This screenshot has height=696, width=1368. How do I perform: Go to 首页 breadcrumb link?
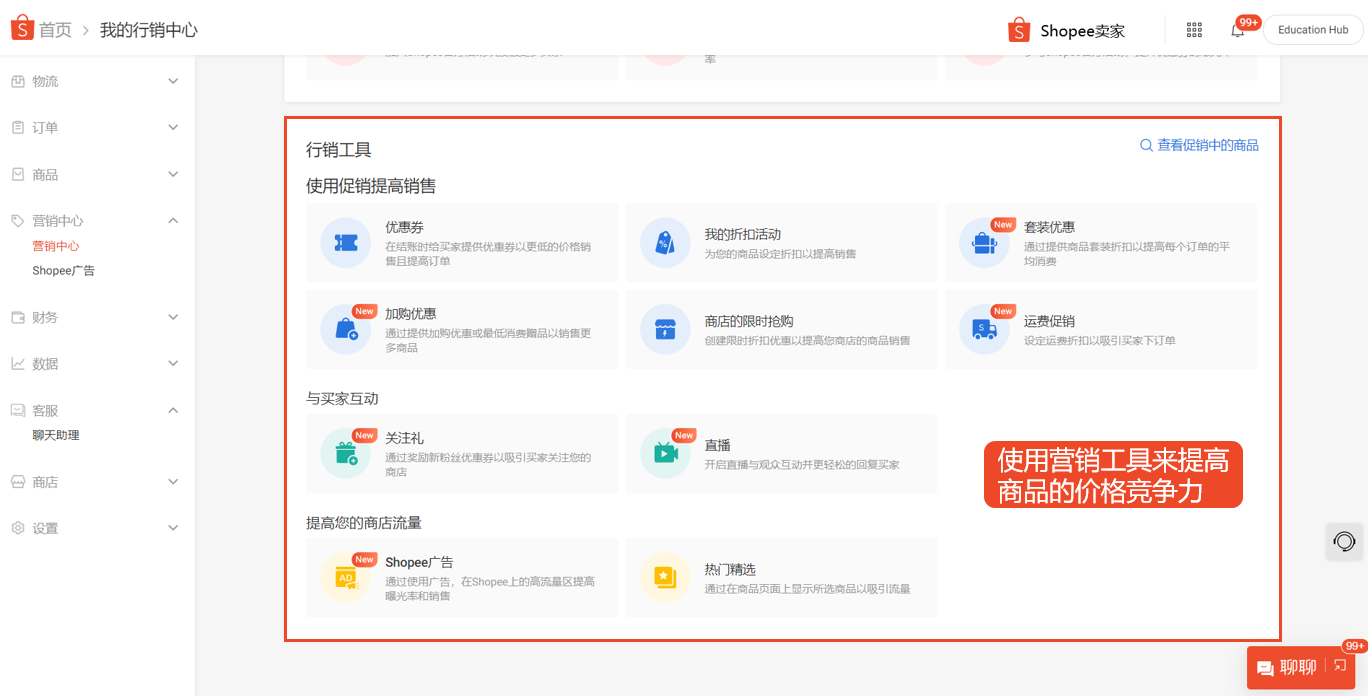55,30
